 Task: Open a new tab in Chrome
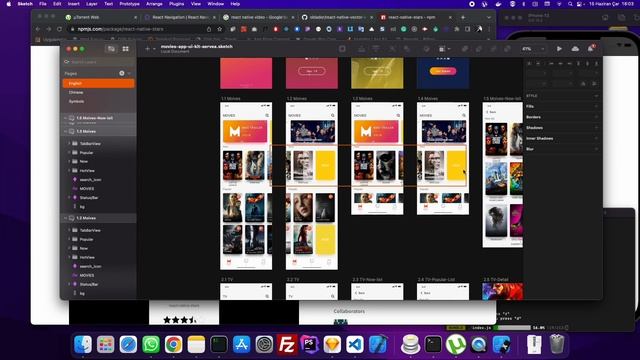pos(463,17)
